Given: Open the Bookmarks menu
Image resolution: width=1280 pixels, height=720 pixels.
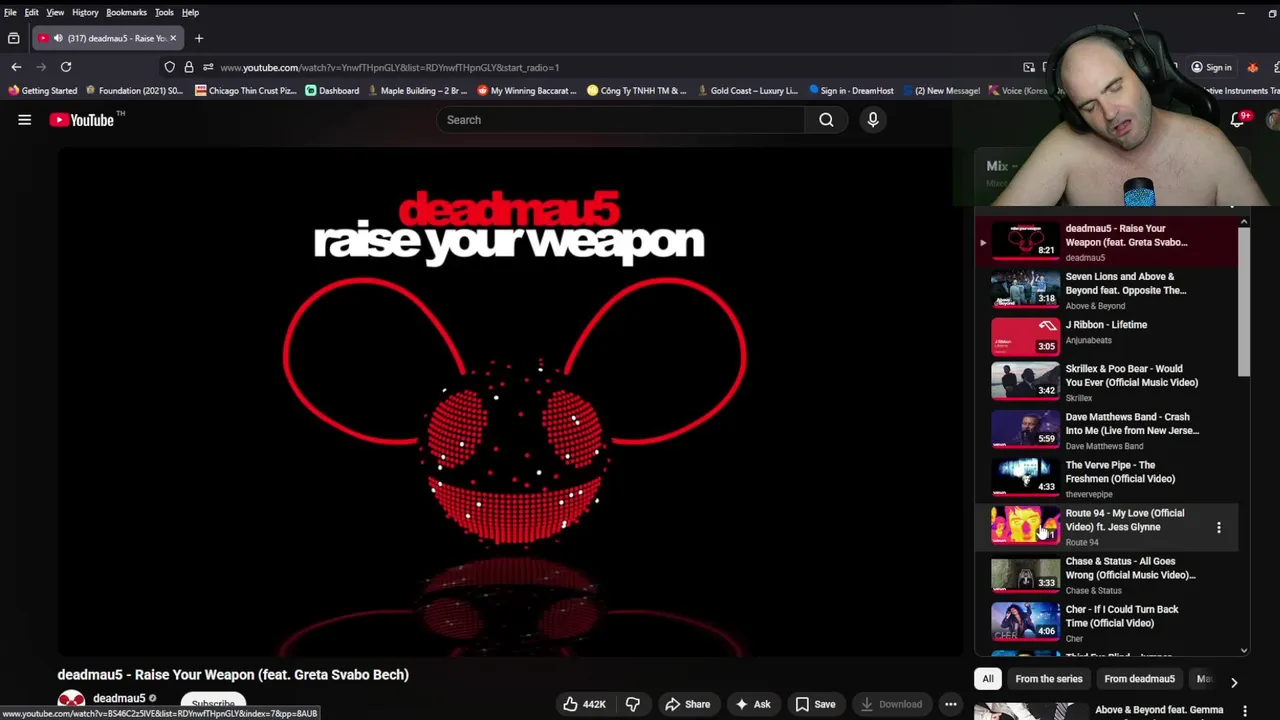Looking at the screenshot, I should pos(126,12).
